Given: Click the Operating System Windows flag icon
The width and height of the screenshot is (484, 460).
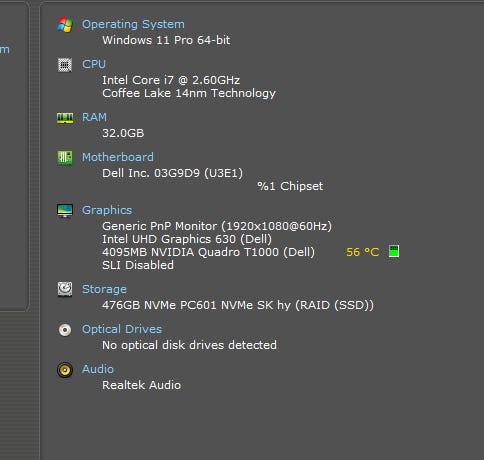Looking at the screenshot, I should pos(65,25).
